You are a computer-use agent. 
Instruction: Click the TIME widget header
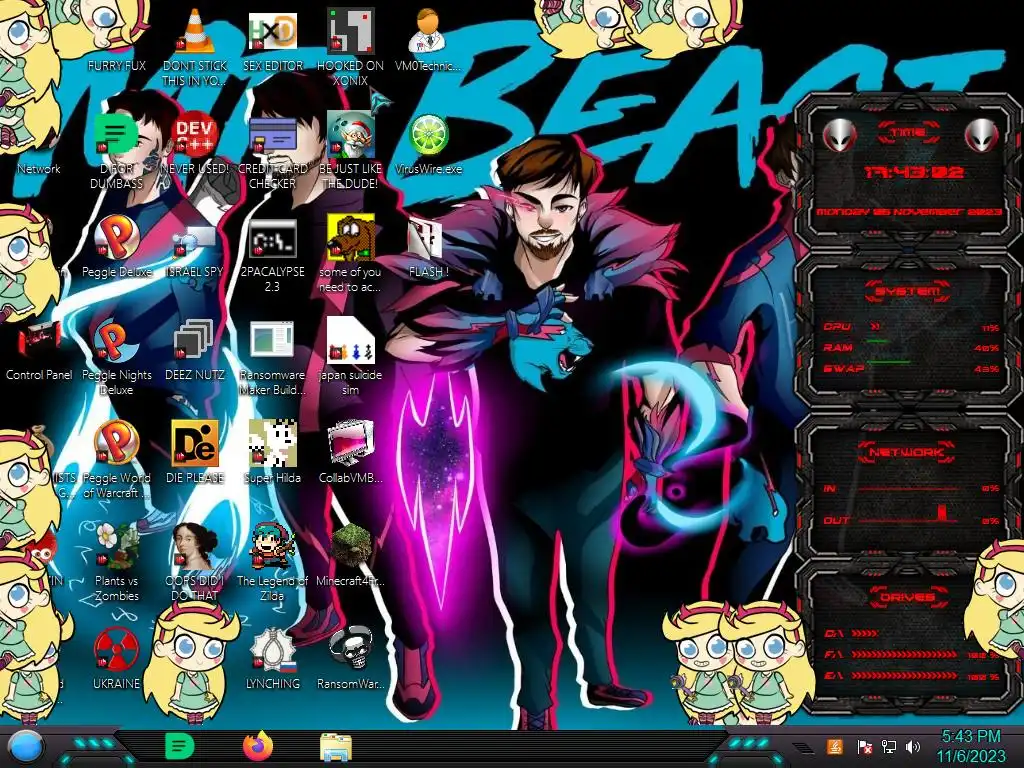[908, 133]
